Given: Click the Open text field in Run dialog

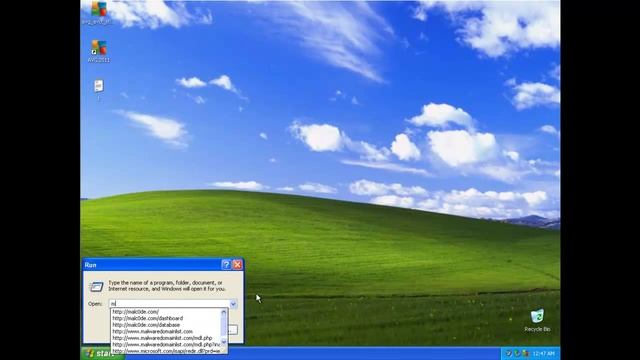Looking at the screenshot, I should point(169,304).
